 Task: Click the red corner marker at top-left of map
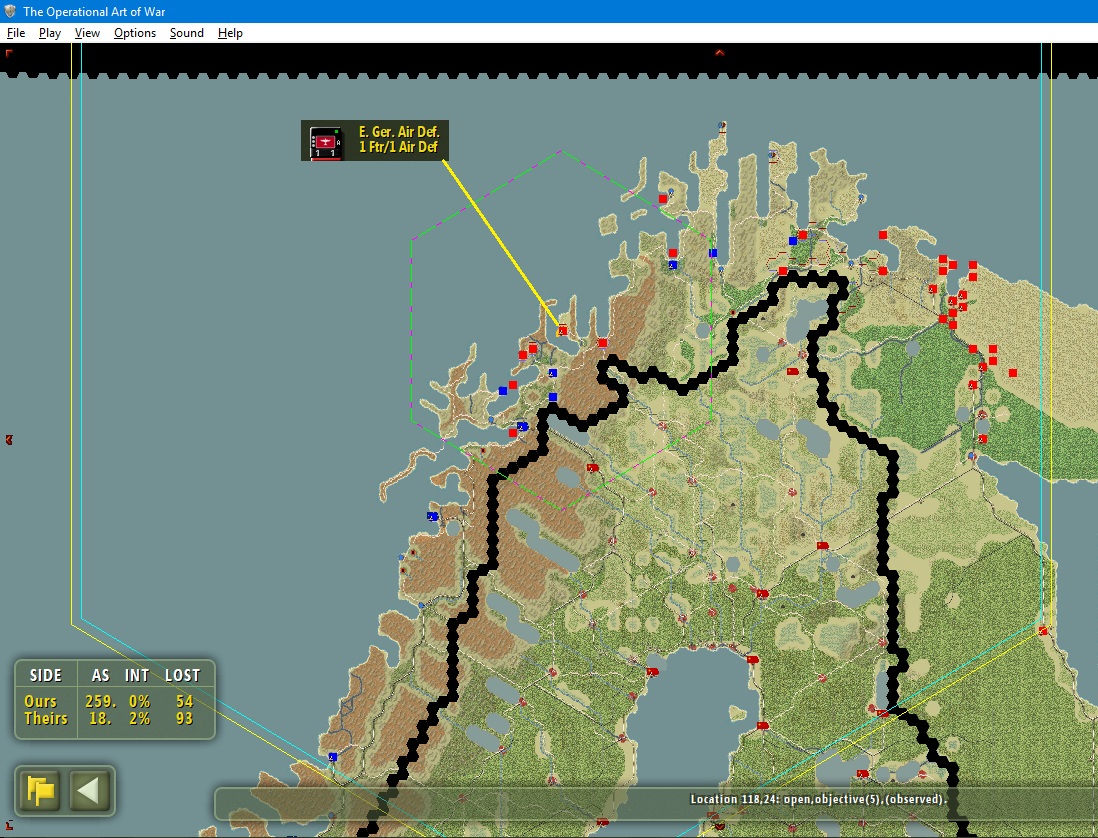pyautogui.click(x=8, y=53)
